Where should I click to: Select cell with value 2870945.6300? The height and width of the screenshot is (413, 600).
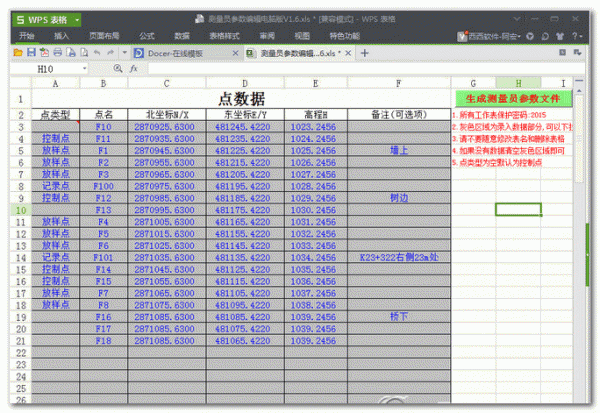pyautogui.click(x=167, y=150)
